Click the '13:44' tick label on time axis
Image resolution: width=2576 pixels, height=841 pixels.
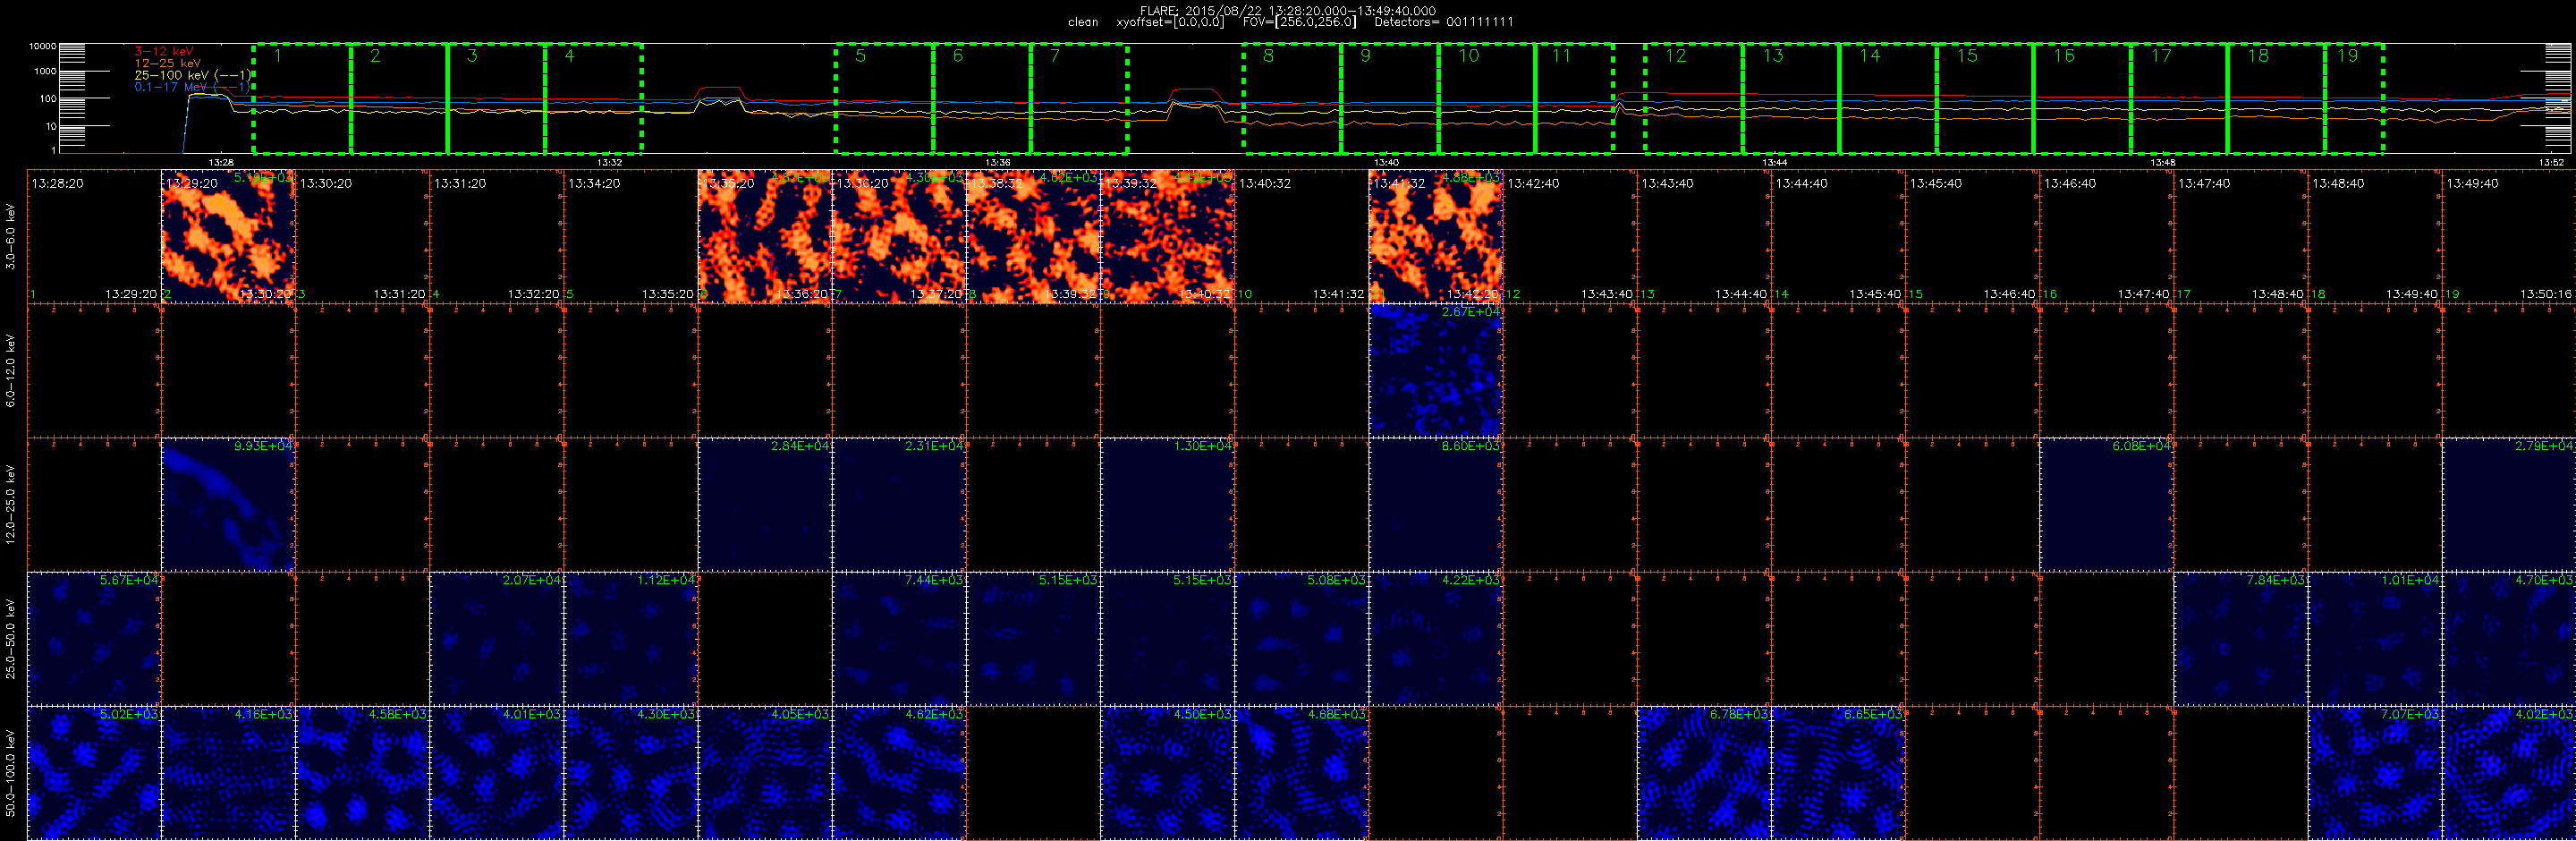click(1774, 162)
